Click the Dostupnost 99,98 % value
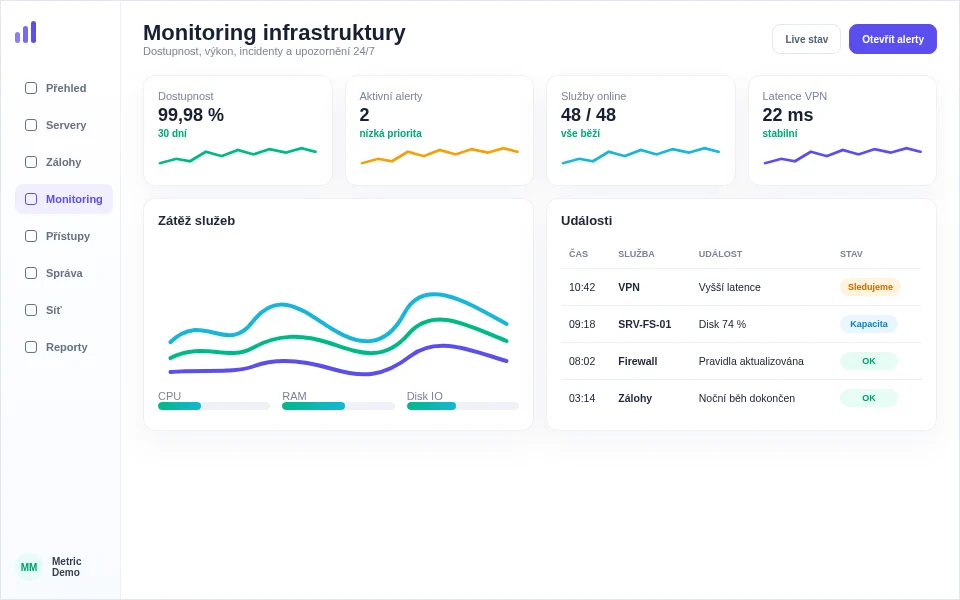Screen dimensions: 960x600 tap(191, 114)
